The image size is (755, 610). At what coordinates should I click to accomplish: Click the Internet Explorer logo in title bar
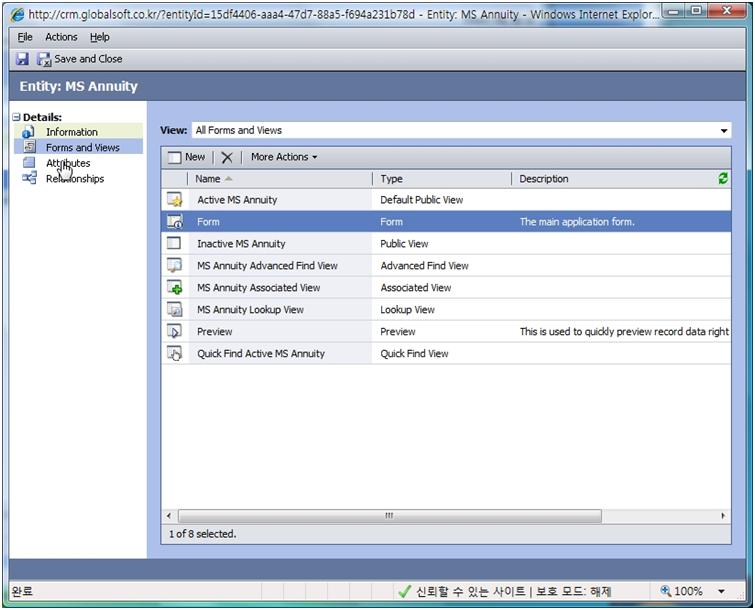(x=17, y=14)
